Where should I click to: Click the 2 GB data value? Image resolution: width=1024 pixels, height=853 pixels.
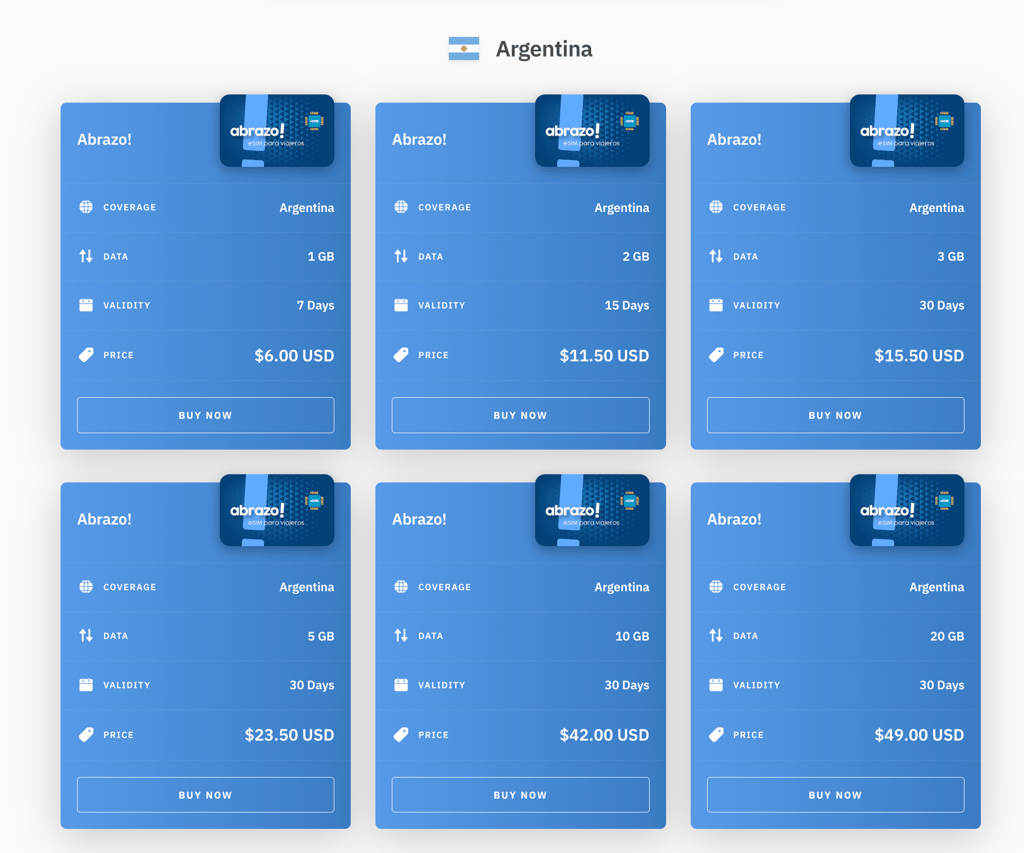tap(636, 256)
